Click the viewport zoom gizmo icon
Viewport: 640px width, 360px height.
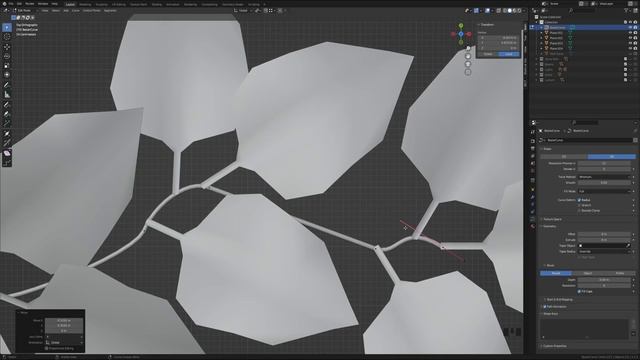point(468,48)
